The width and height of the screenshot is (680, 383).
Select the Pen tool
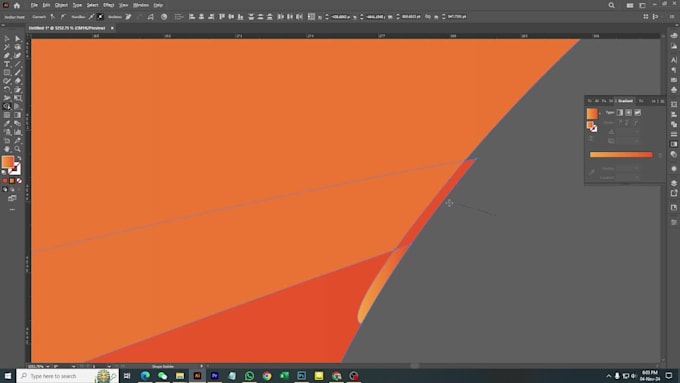(7, 56)
